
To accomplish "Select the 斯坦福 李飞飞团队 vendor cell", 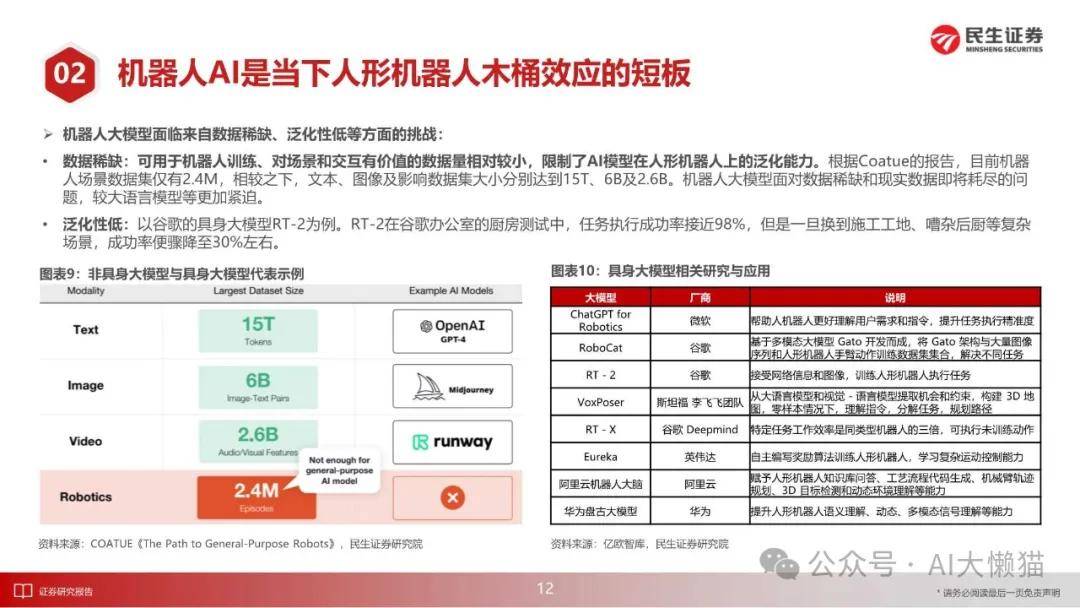I will pyautogui.click(x=700, y=402).
